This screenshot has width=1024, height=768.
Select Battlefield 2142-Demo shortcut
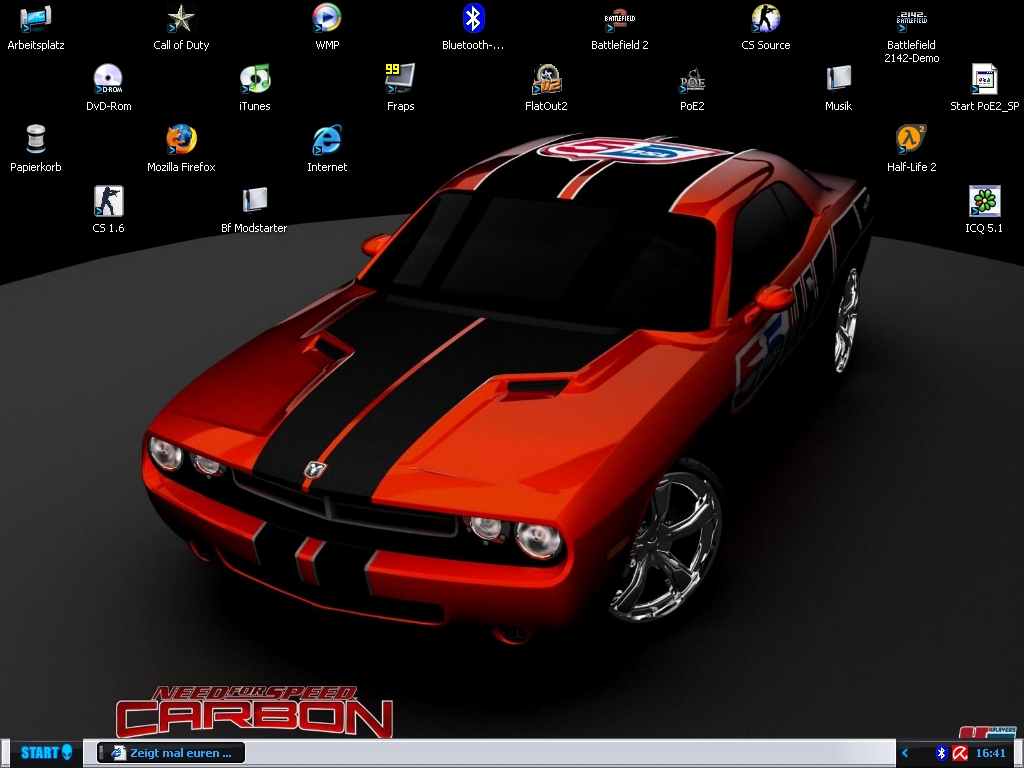911,19
